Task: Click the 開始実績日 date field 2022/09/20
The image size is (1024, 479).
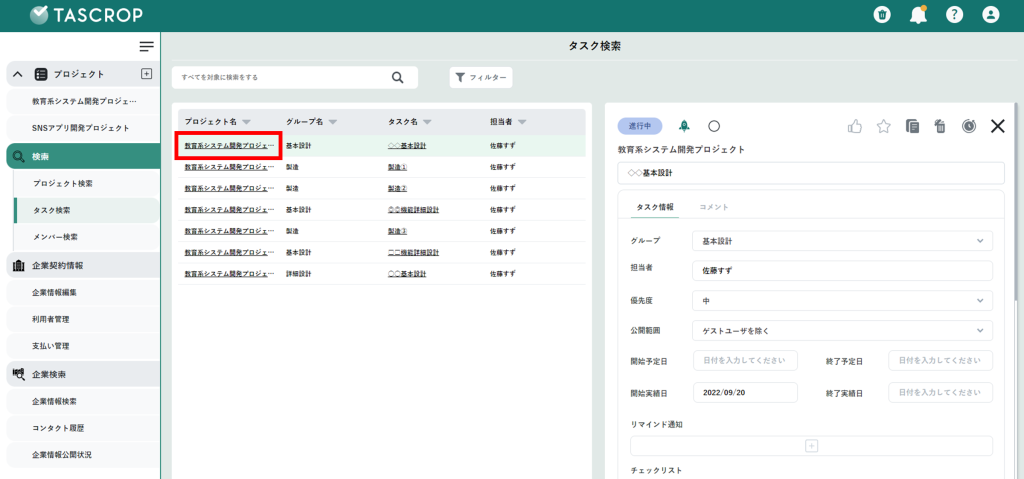Action: pyautogui.click(x=743, y=392)
